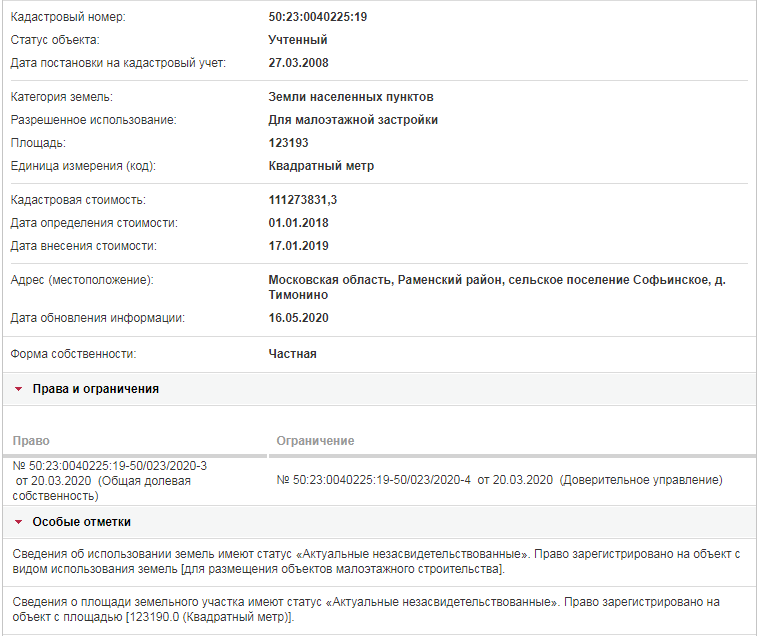The height and width of the screenshot is (636, 759).
Task: Click the Ограничение column header
Action: coord(315,441)
